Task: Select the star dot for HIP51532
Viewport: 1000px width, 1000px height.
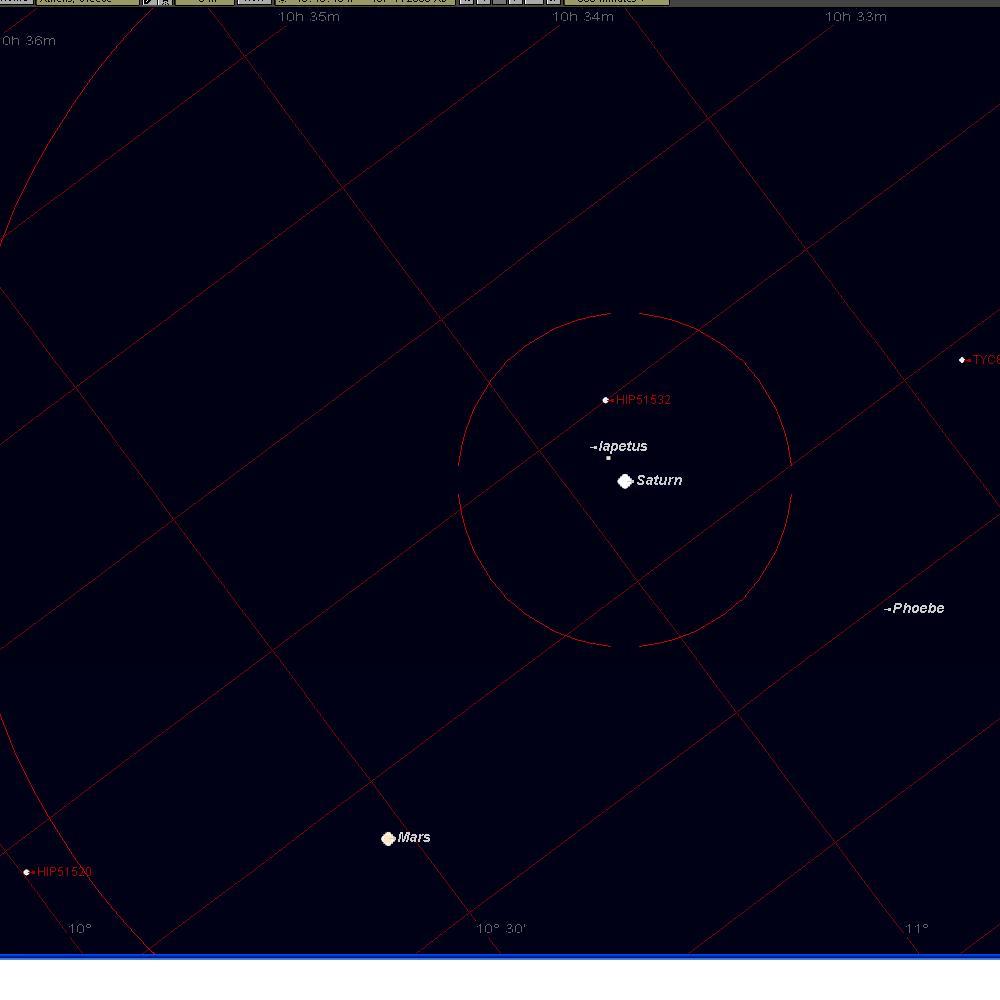Action: pos(605,400)
